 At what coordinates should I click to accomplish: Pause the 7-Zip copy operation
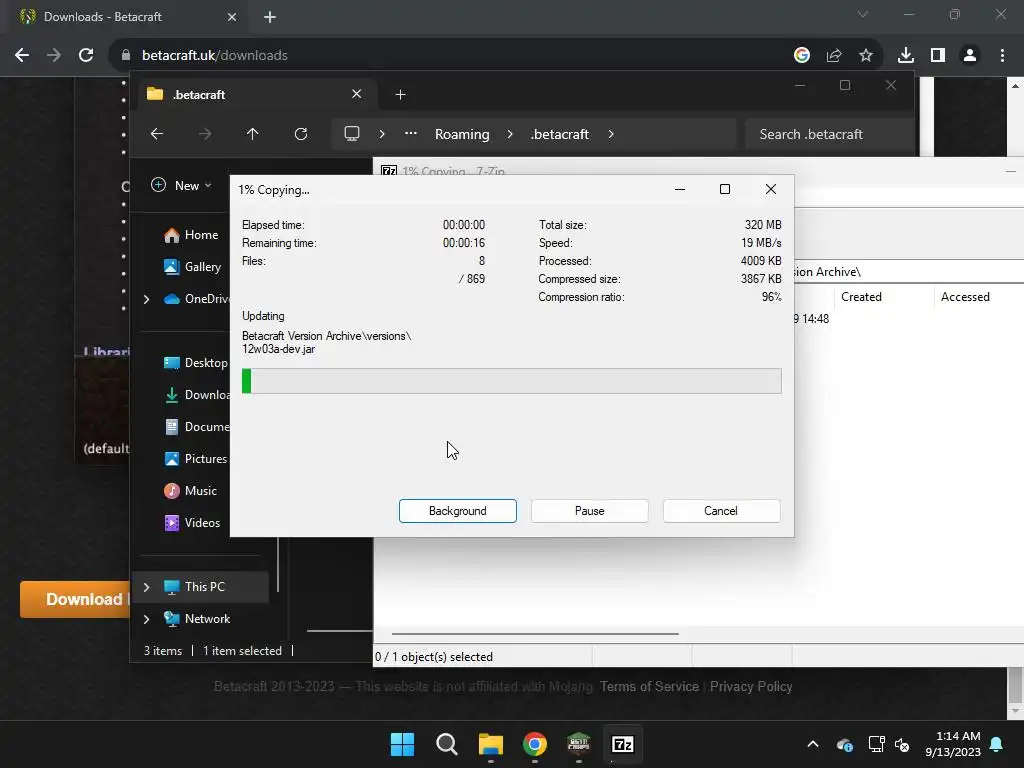point(589,511)
